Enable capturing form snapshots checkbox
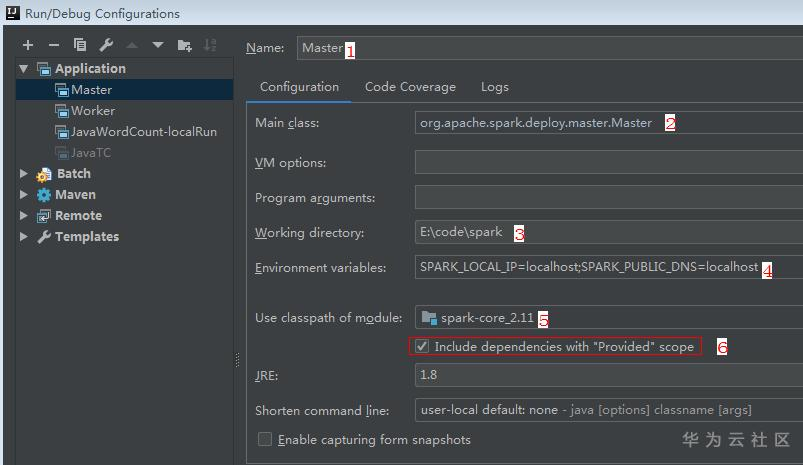The image size is (803, 465). pyautogui.click(x=265, y=439)
